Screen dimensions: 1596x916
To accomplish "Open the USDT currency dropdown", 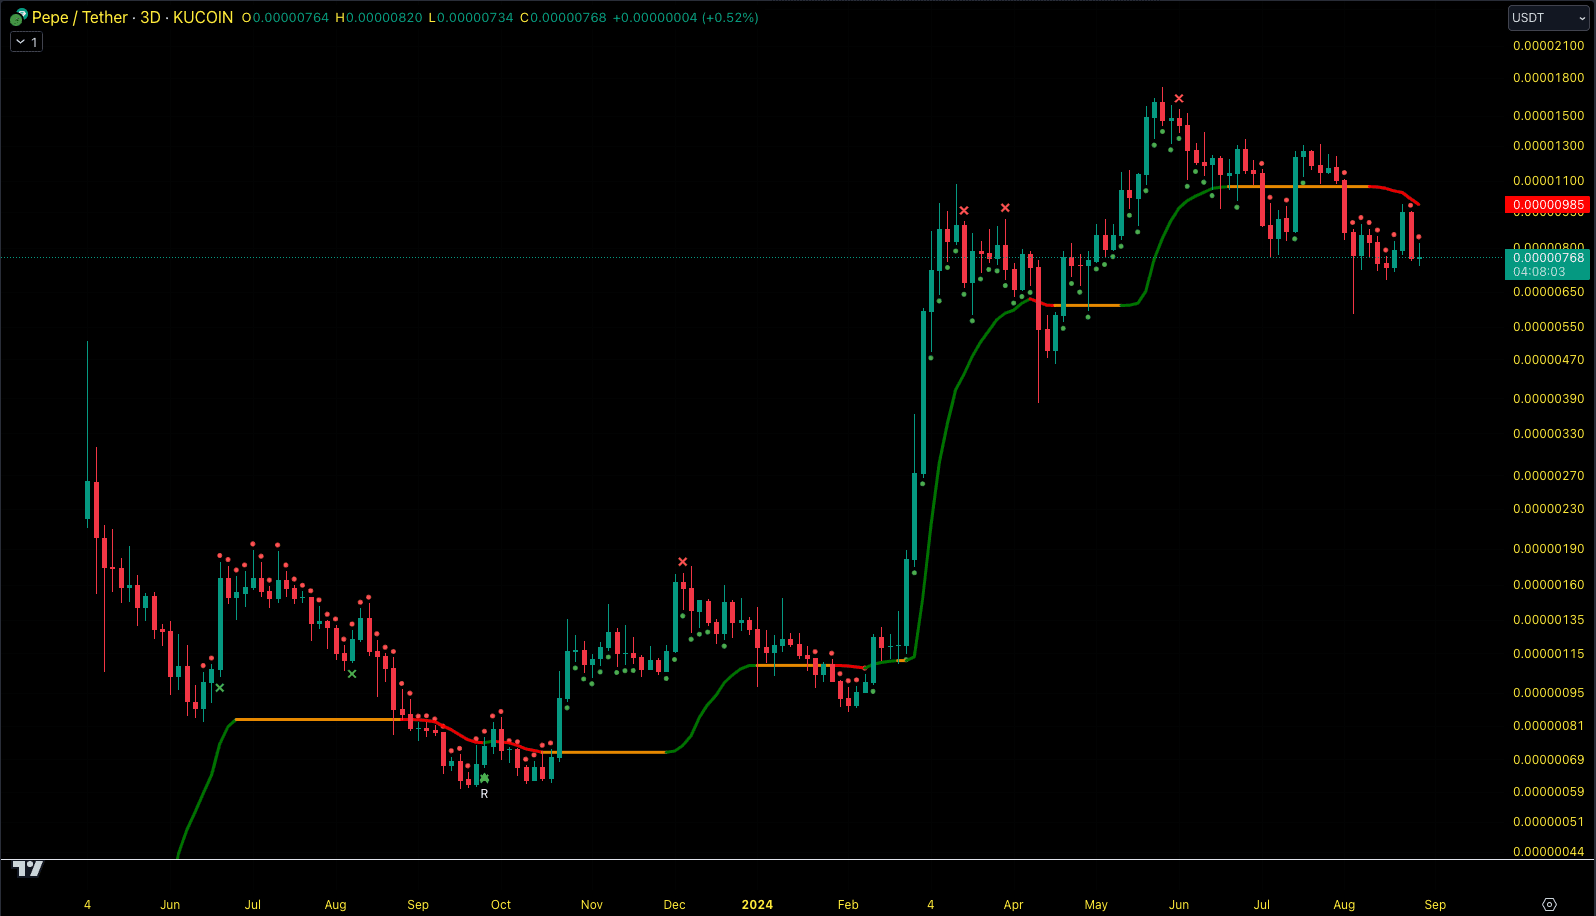I will [1548, 18].
